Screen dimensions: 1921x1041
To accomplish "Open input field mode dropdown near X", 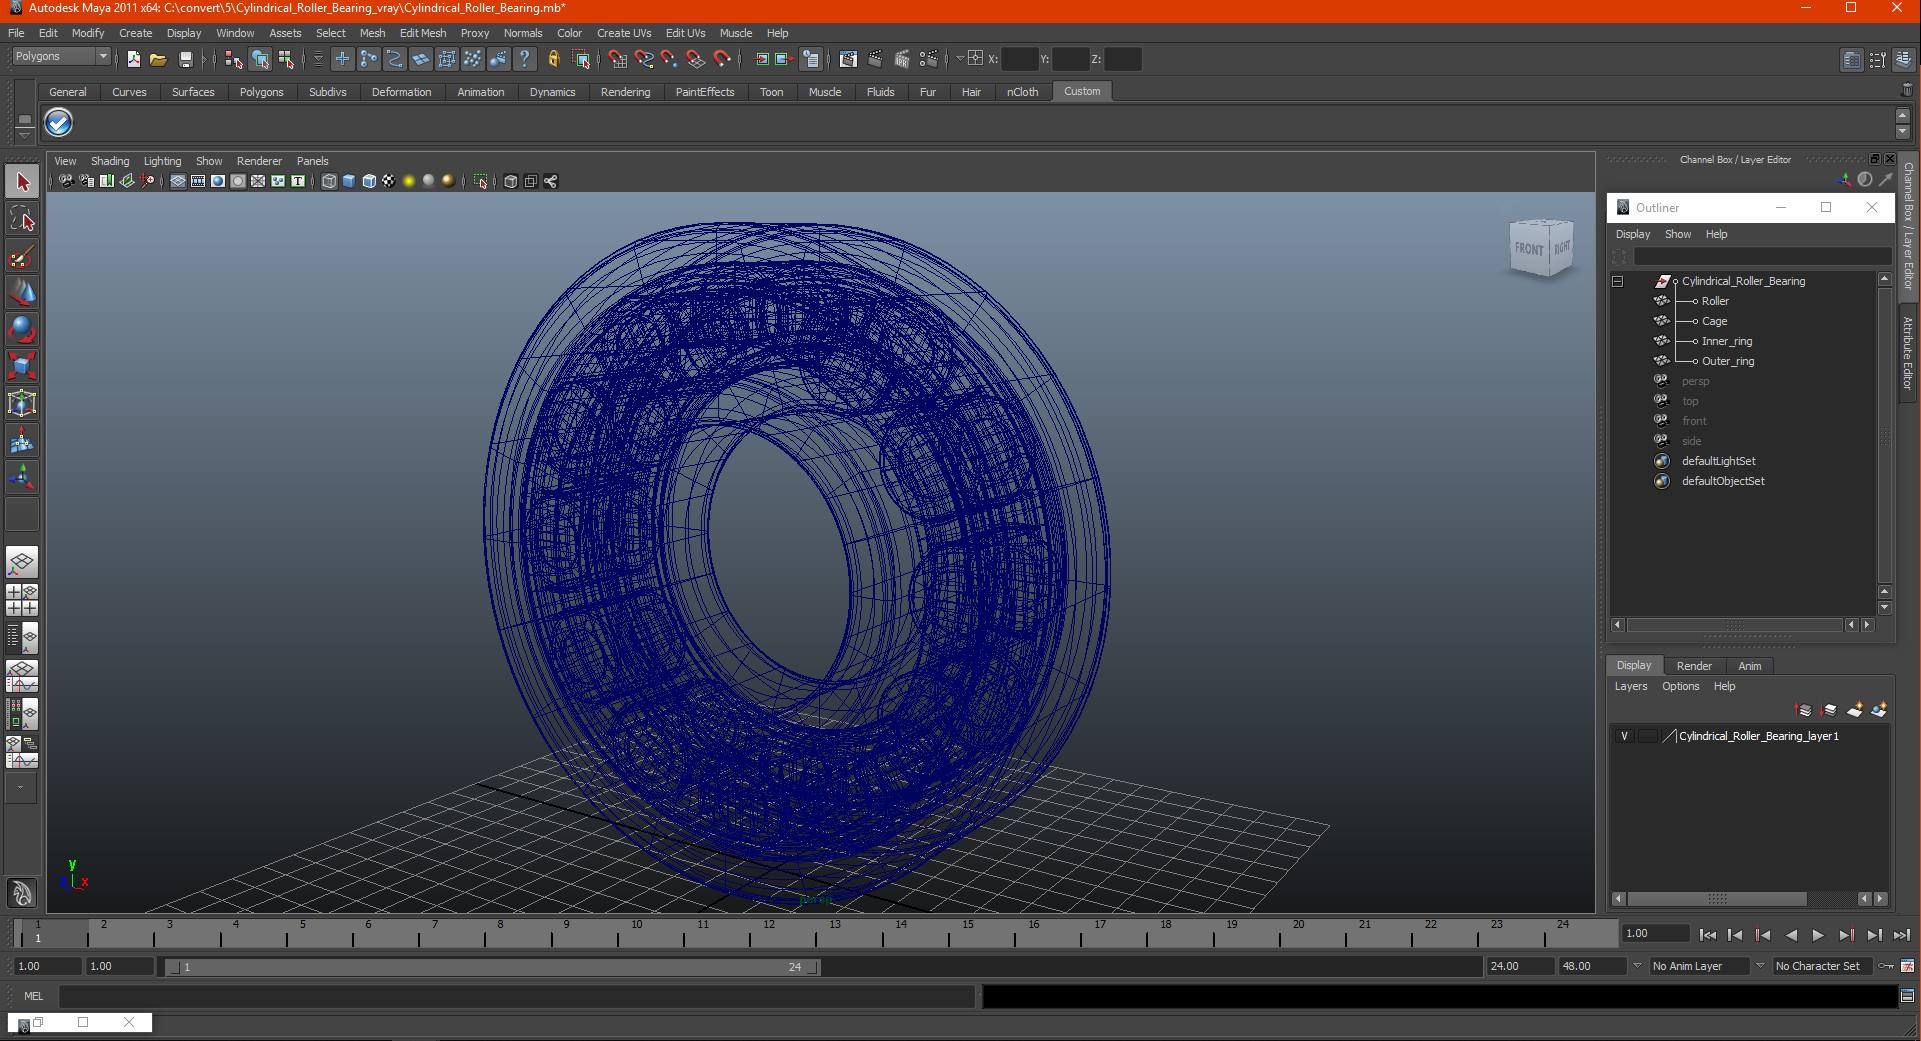I will tap(960, 58).
